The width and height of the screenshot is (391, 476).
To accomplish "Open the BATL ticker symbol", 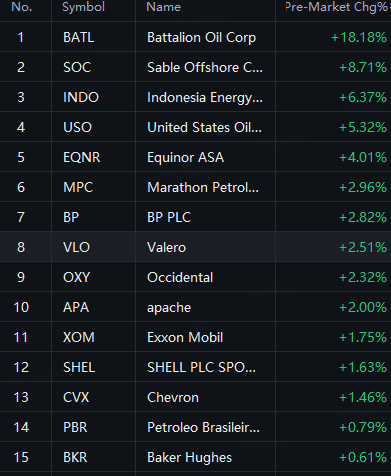I will pos(78,37).
